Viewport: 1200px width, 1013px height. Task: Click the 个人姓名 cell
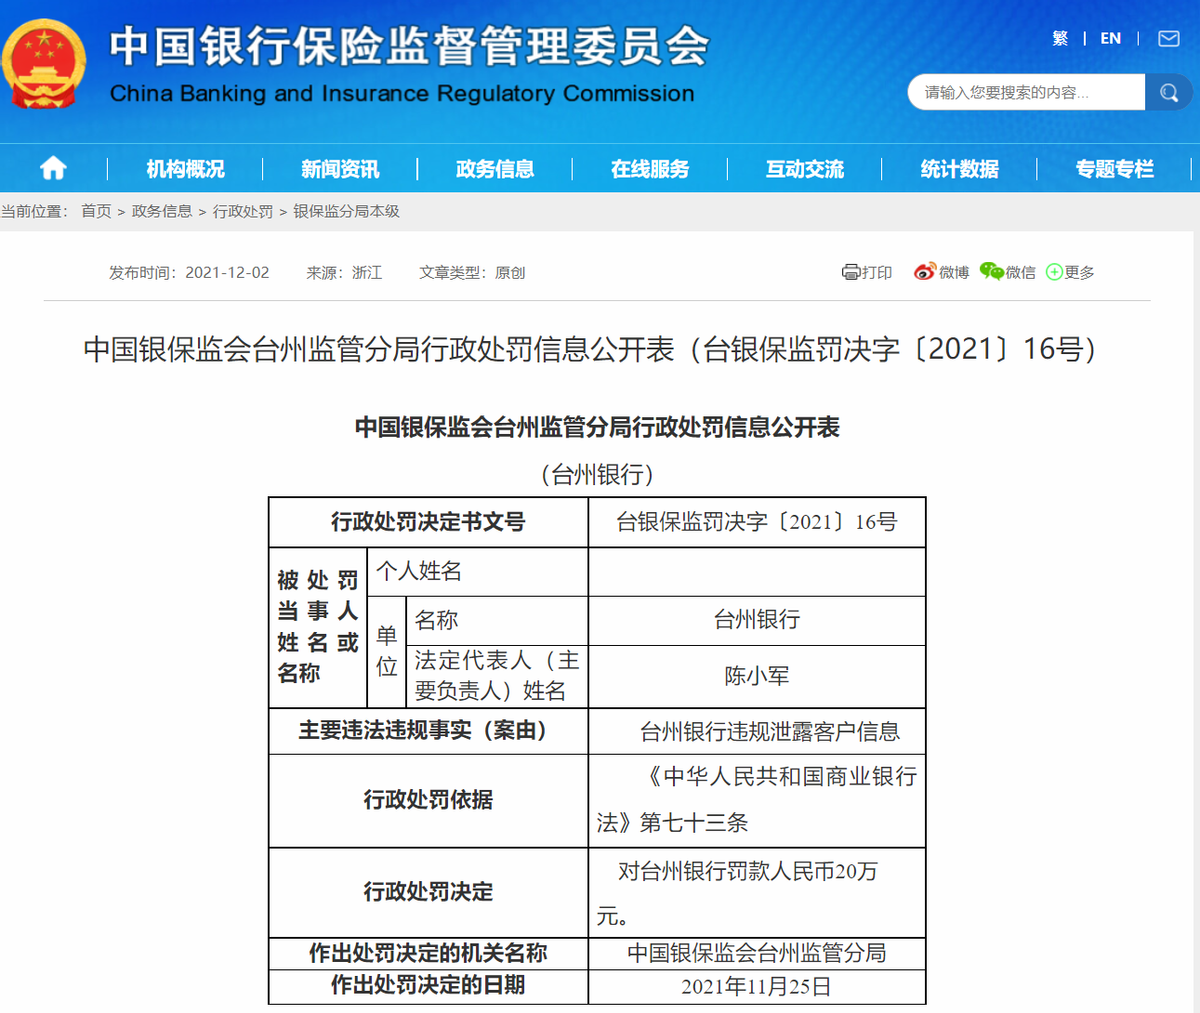click(478, 571)
